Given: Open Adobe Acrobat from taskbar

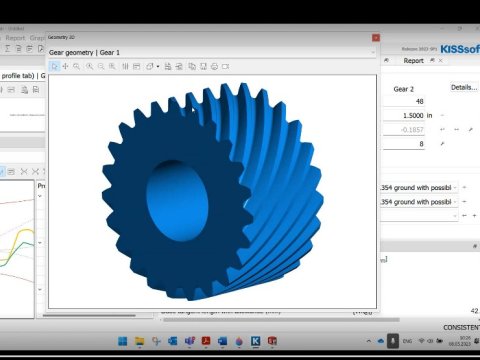Looking at the screenshot, I should (x=206, y=341).
